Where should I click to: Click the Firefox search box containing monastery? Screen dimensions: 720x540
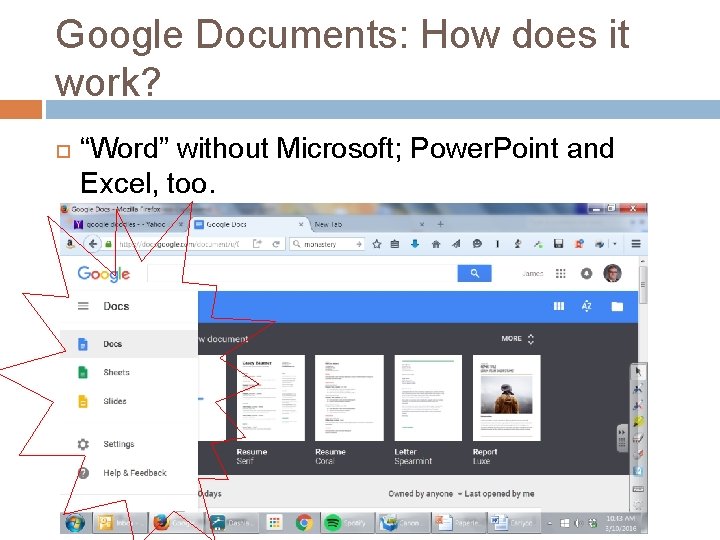point(327,244)
